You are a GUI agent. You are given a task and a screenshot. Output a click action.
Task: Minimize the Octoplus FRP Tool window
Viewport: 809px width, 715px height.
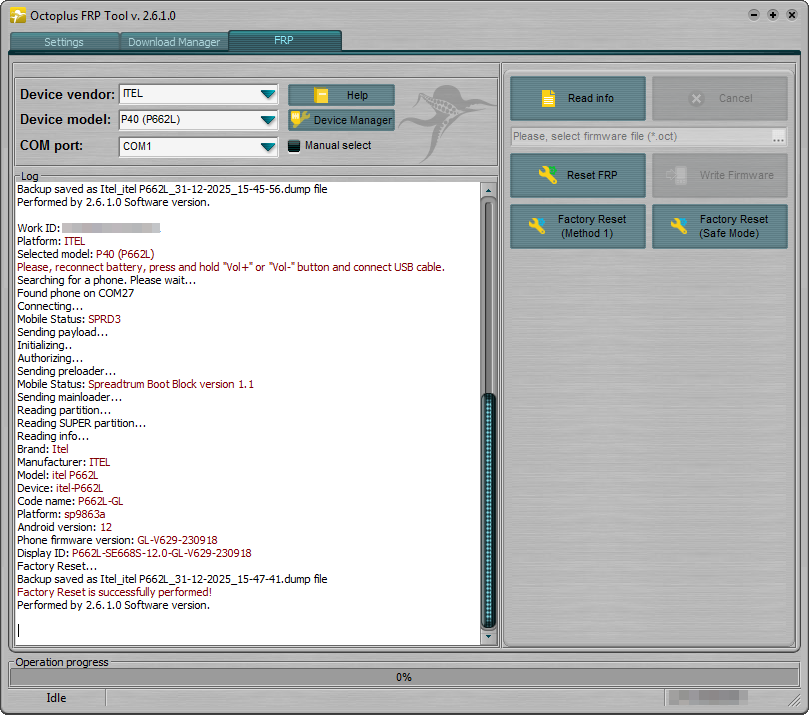pos(754,15)
